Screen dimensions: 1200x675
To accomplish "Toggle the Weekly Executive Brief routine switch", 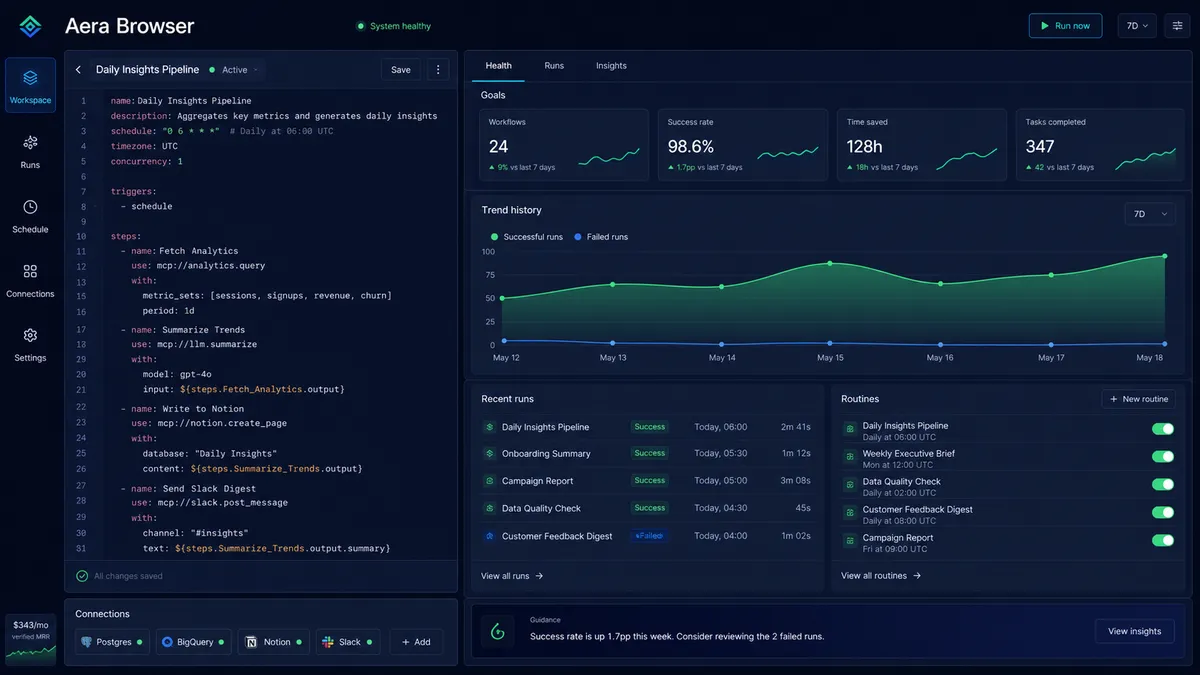I will [x=1163, y=457].
